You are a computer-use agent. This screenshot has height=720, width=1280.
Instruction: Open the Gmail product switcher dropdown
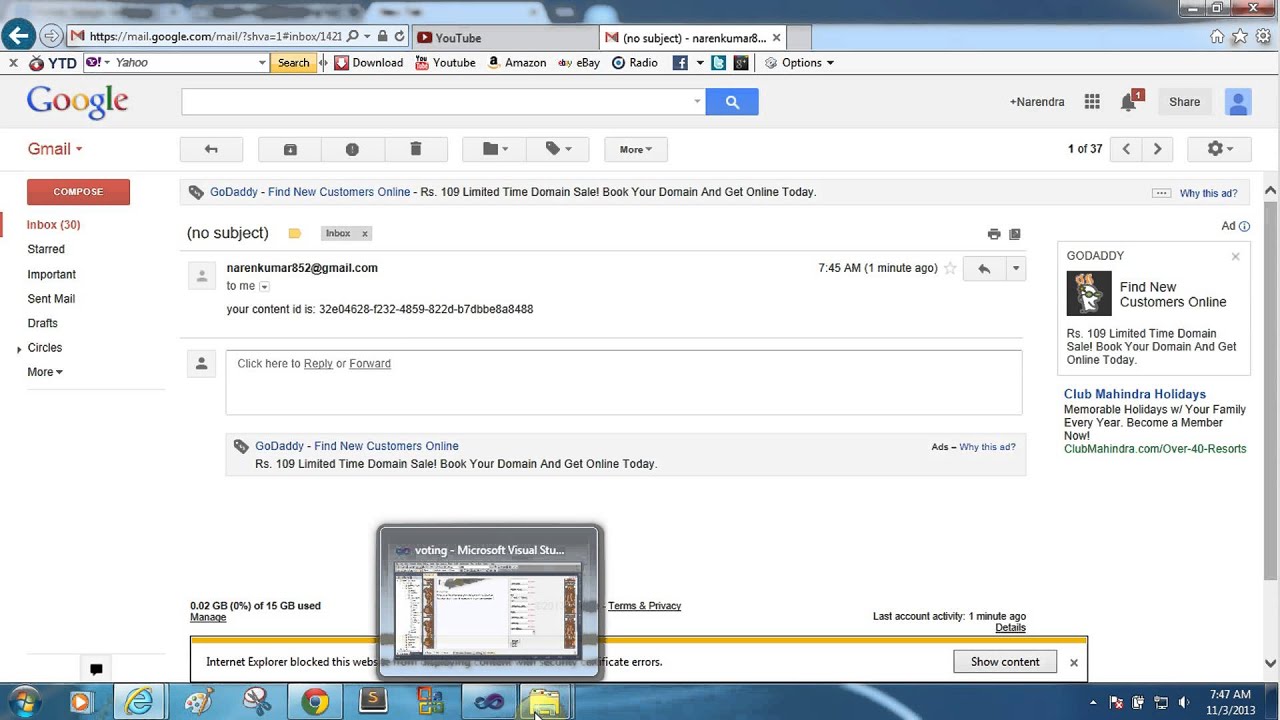coord(55,149)
